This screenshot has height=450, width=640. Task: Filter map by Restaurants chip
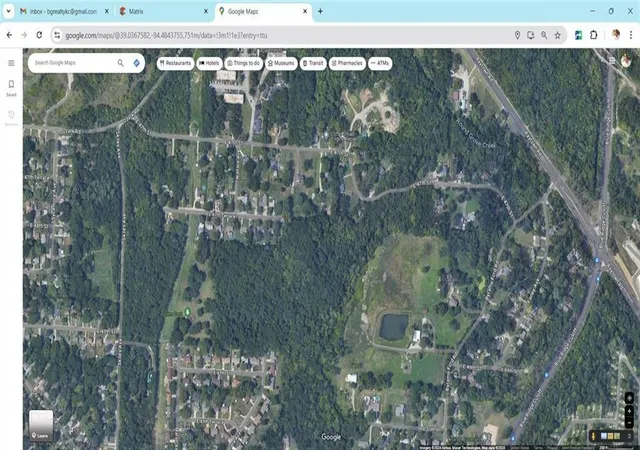[x=176, y=63]
